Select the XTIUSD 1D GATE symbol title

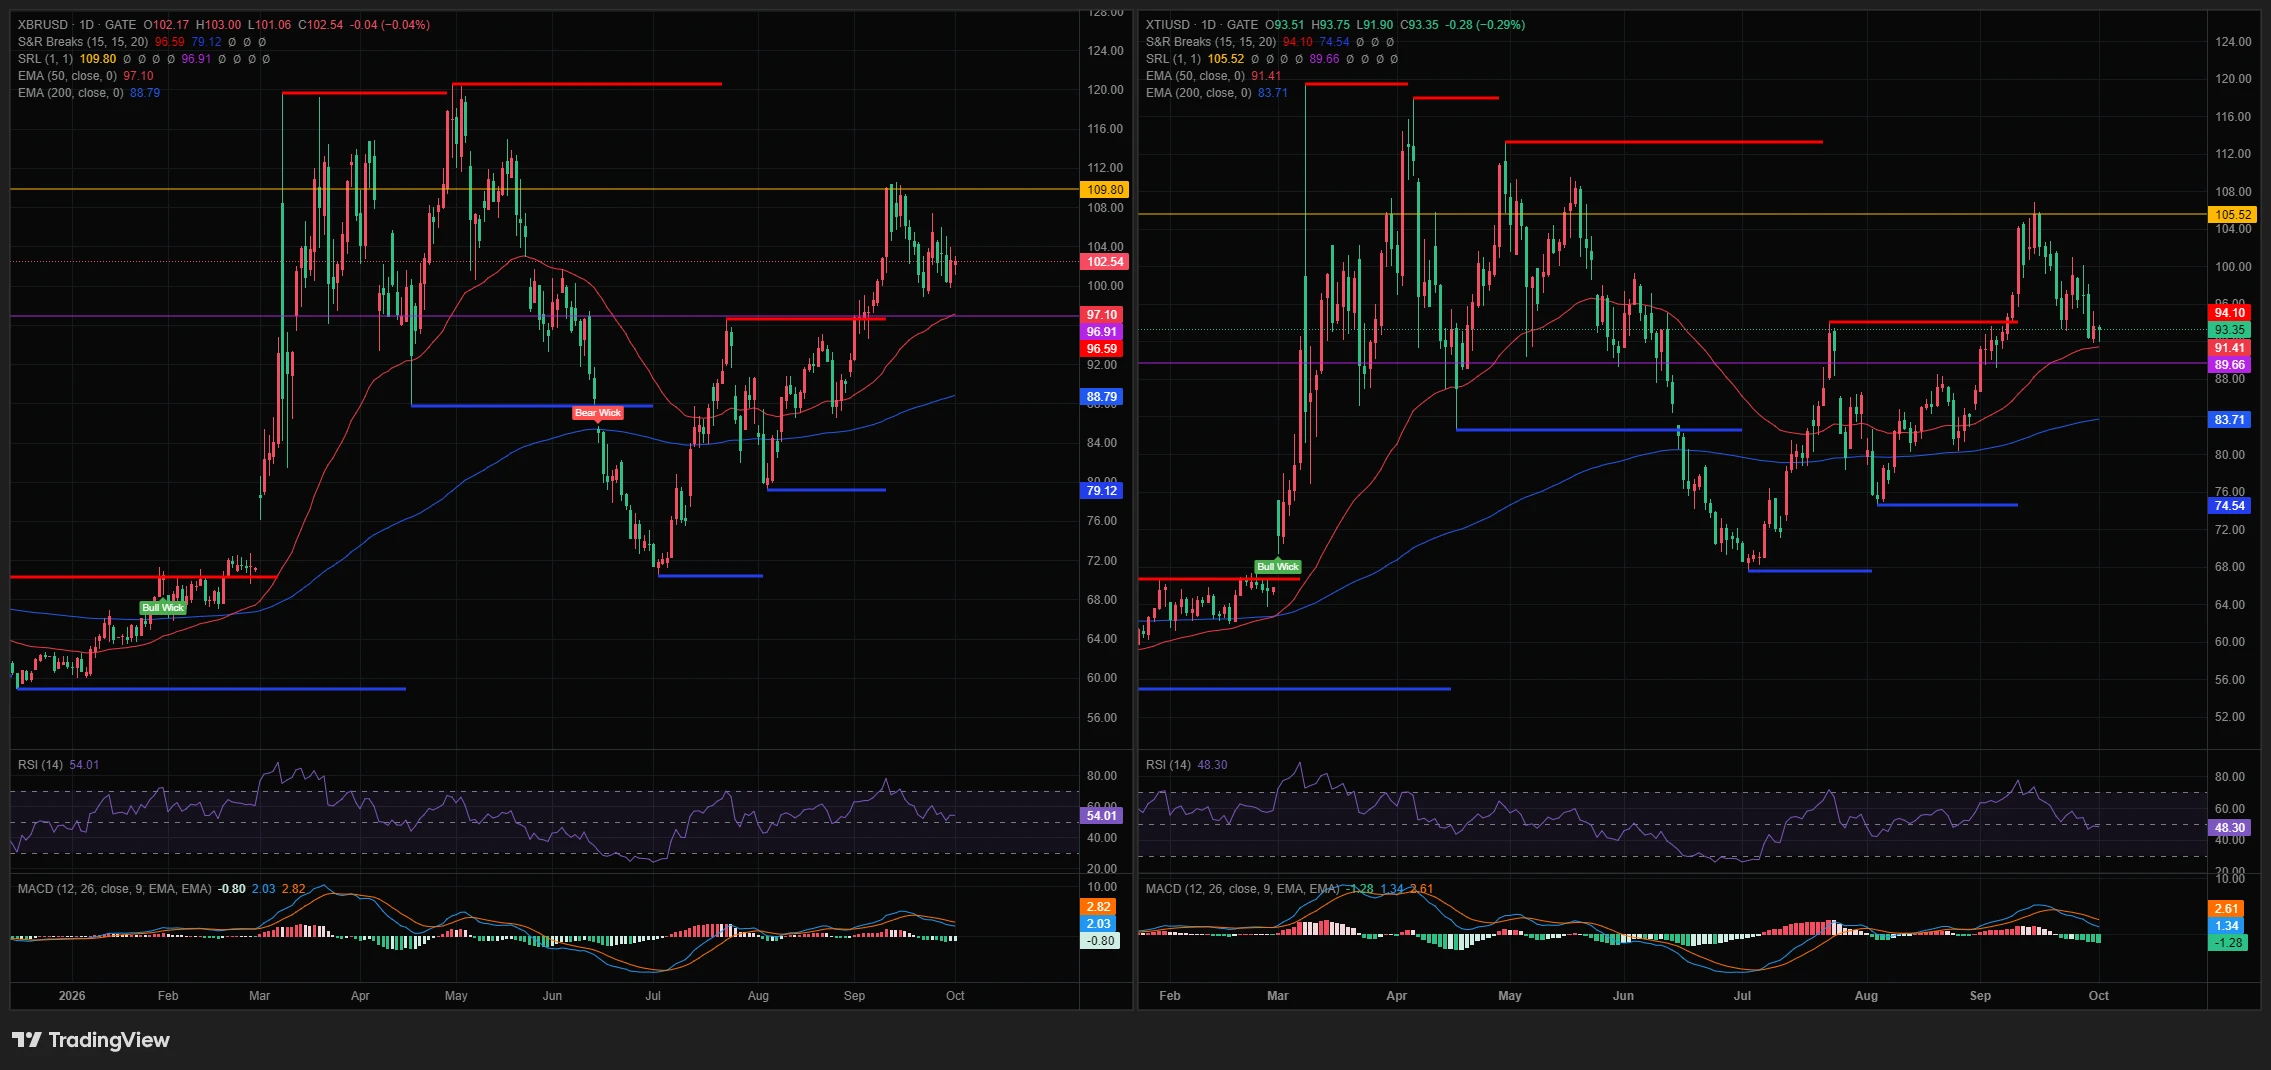click(1202, 25)
